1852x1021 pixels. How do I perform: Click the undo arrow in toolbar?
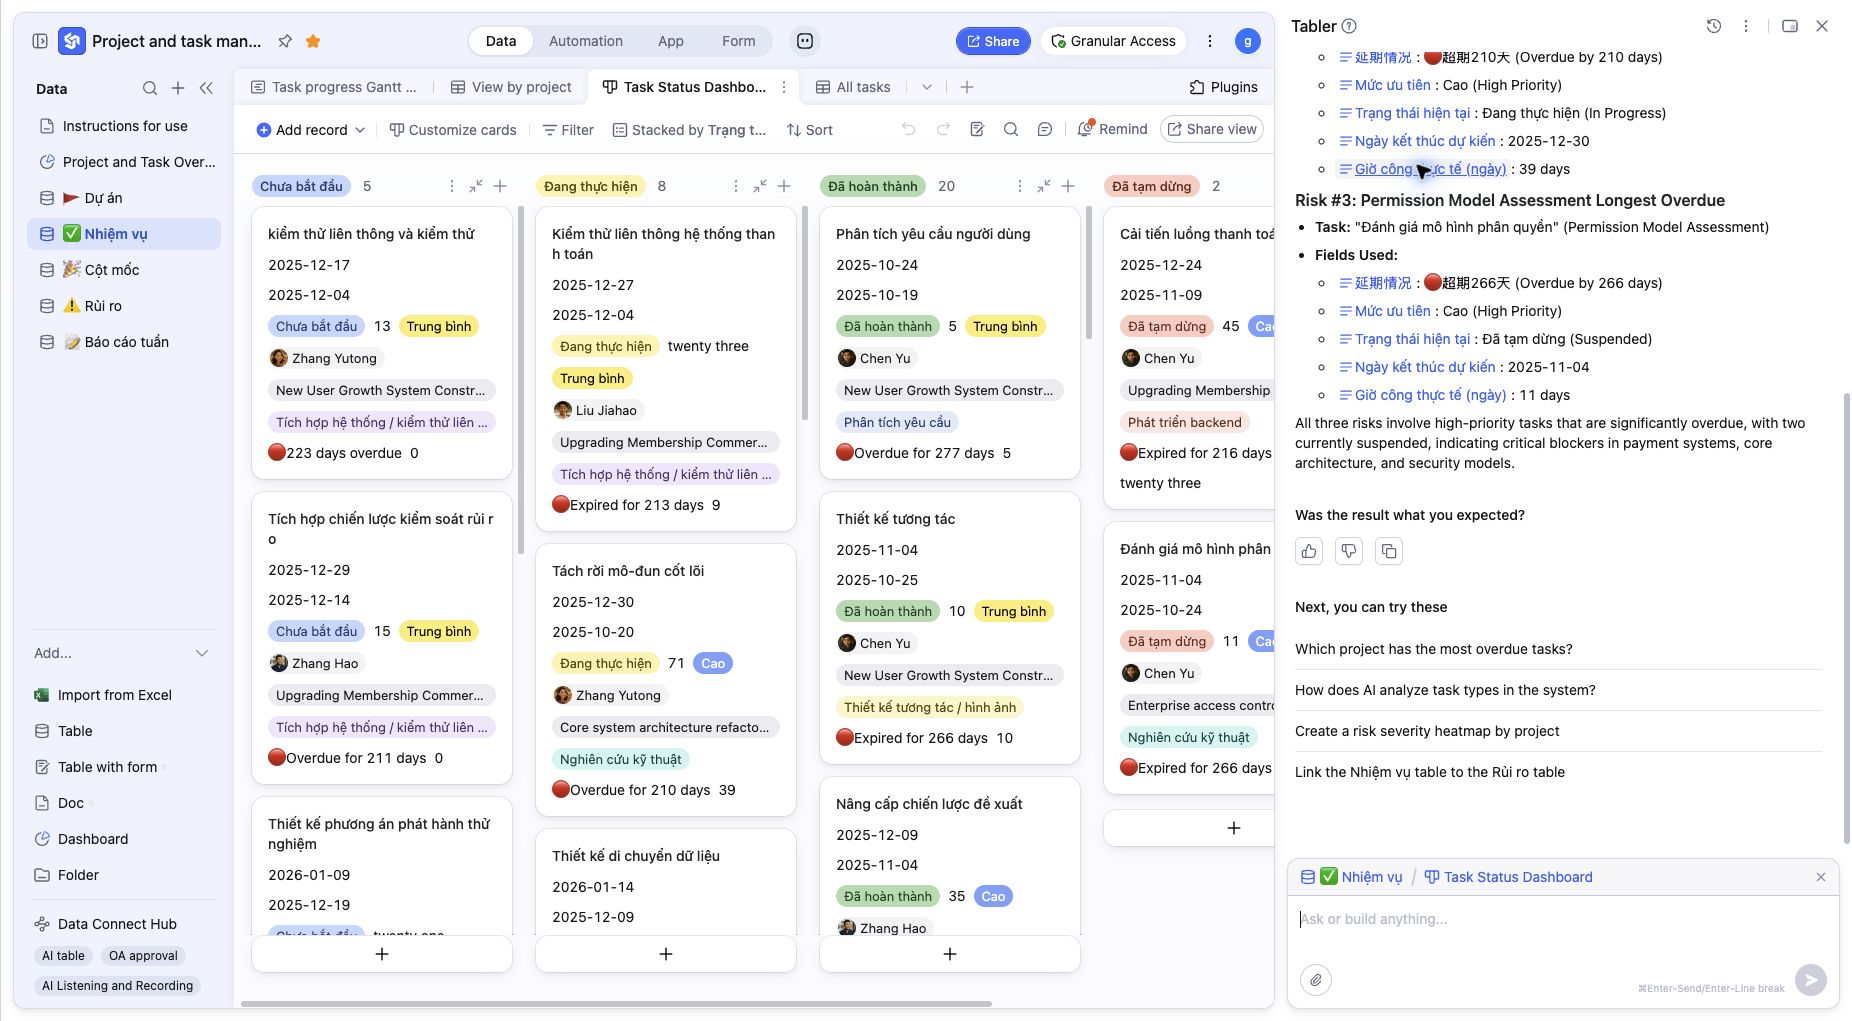[908, 130]
